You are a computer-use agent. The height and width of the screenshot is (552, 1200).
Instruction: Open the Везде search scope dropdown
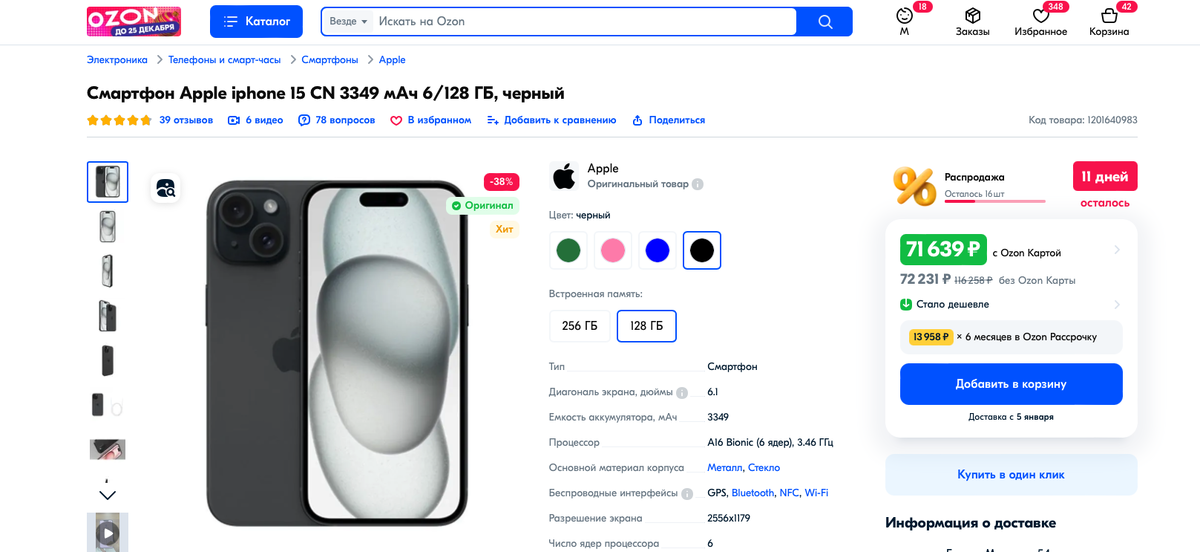[x=349, y=21]
